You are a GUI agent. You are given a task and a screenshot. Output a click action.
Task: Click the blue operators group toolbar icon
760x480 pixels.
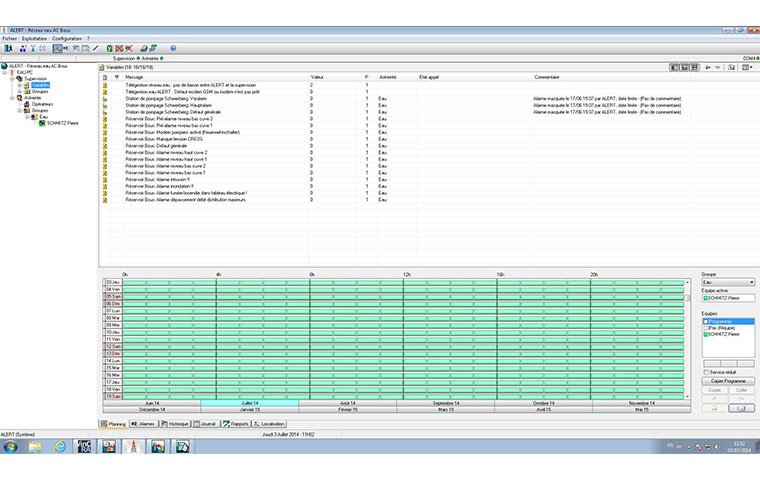pyautogui.click(x=23, y=48)
